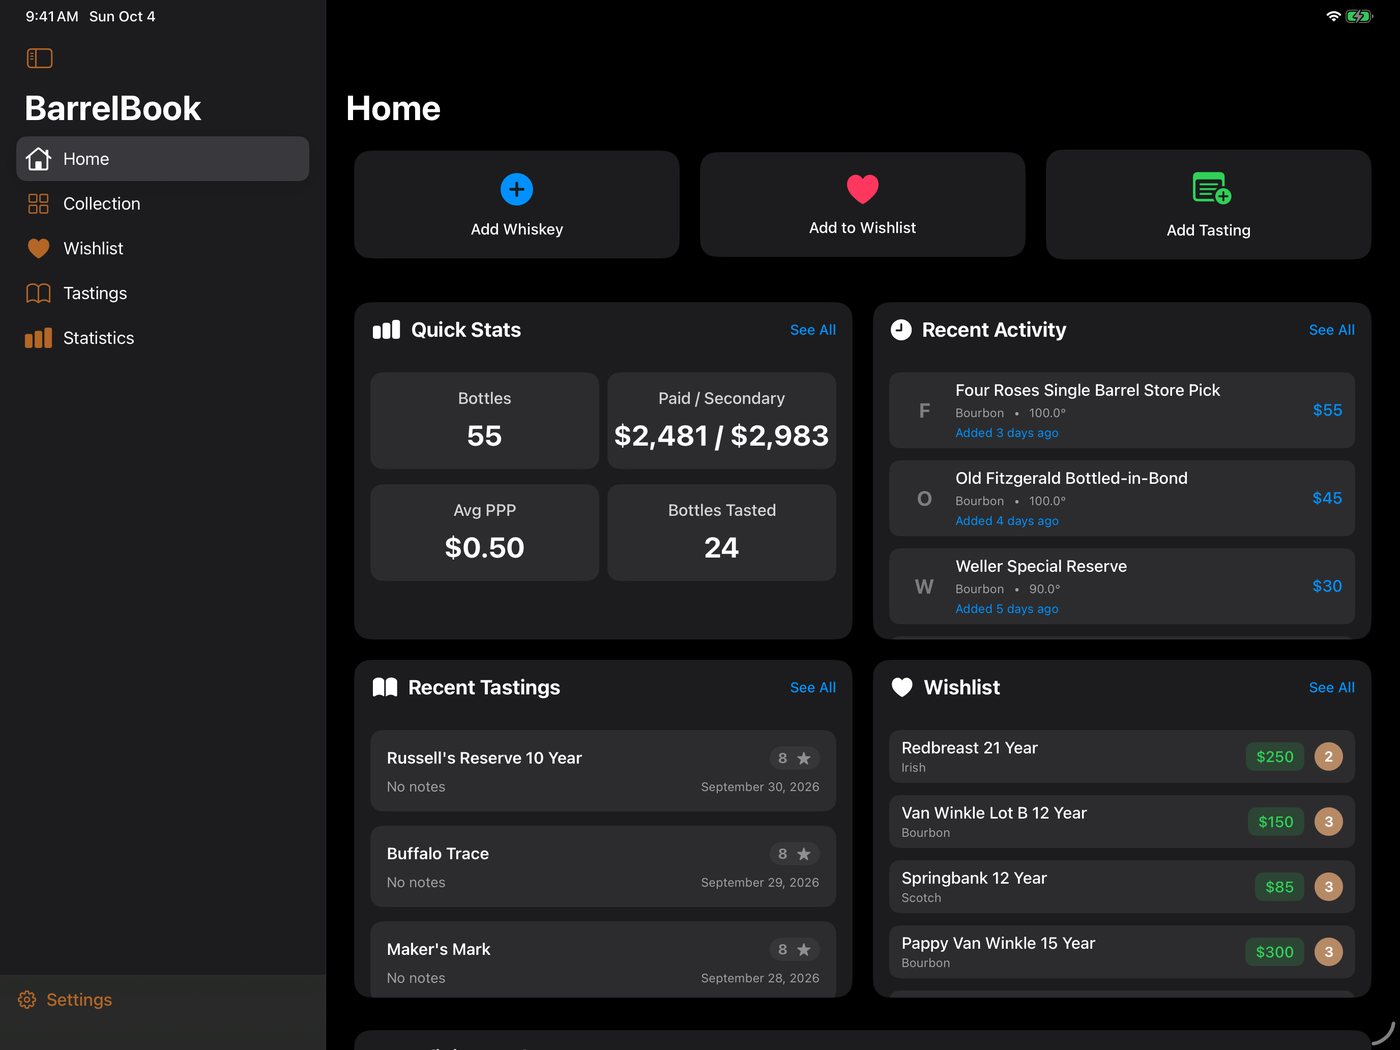Screen dimensions: 1400x1050
Task: Open Settings label in sidebar footer
Action: [x=79, y=1000]
